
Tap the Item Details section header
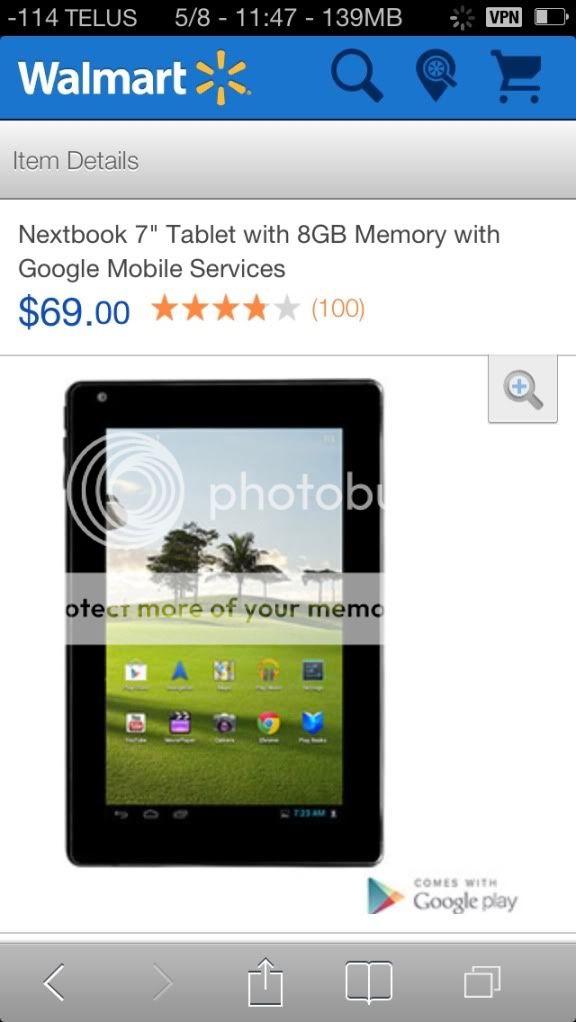76,160
